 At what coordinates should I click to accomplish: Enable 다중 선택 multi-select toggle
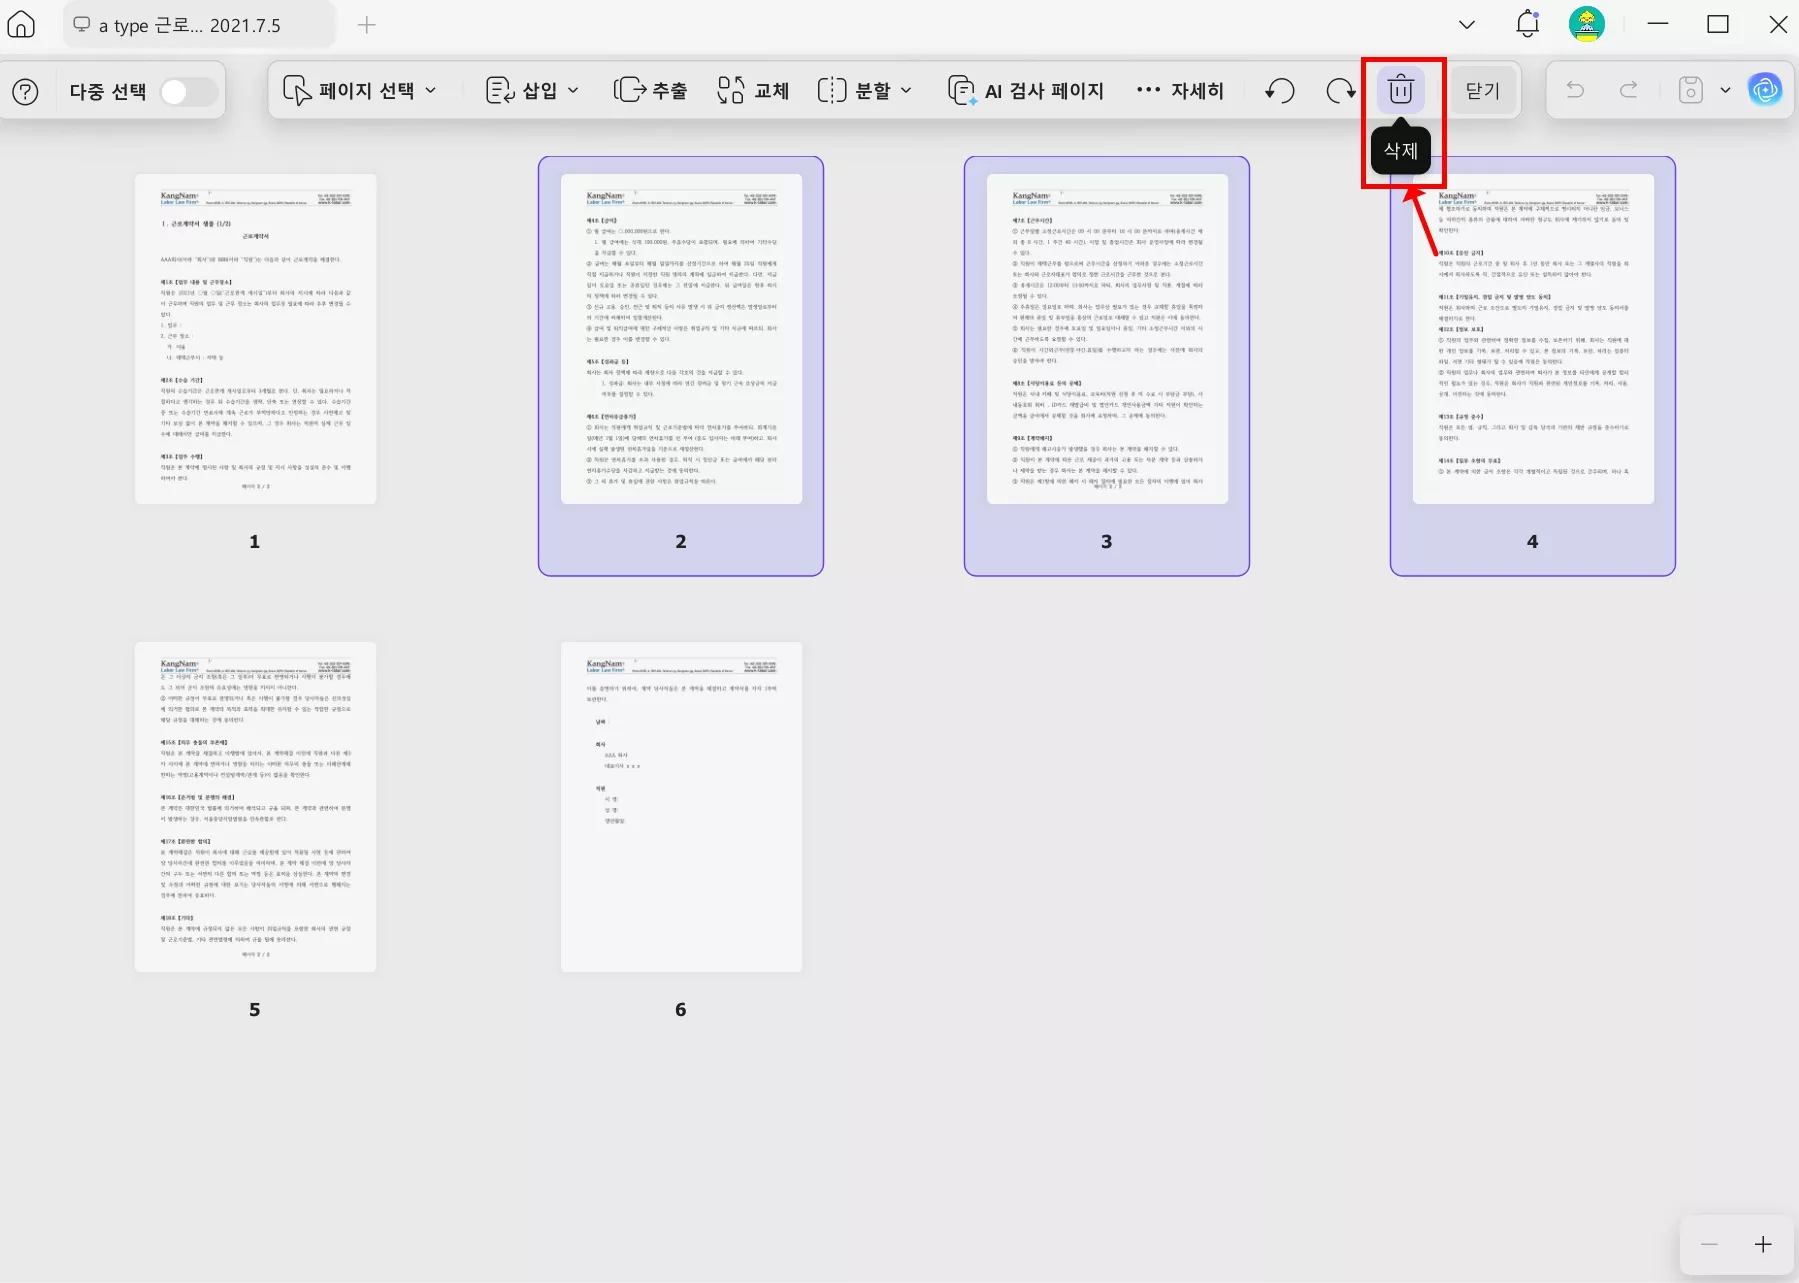pos(186,90)
